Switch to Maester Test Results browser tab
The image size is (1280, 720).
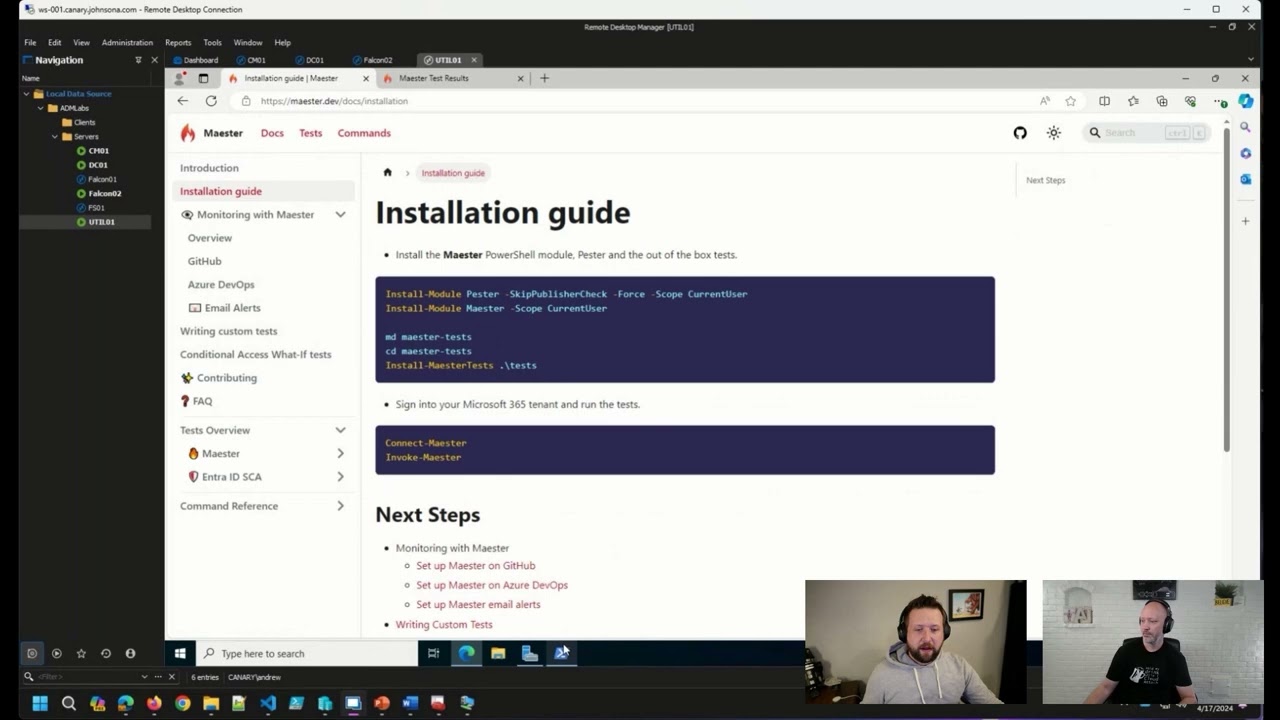click(x=454, y=78)
